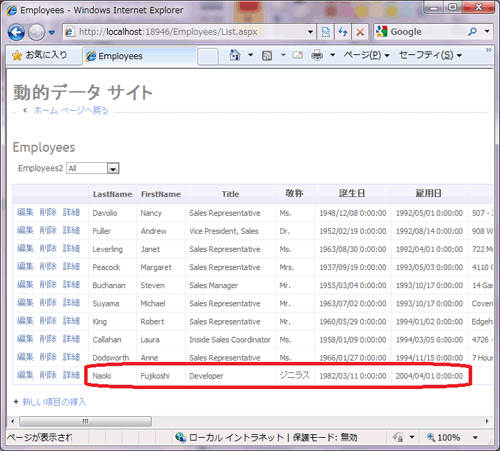Image resolution: width=500 pixels, height=451 pixels.
Task: Click the red Stop loading icon
Action: point(360,32)
